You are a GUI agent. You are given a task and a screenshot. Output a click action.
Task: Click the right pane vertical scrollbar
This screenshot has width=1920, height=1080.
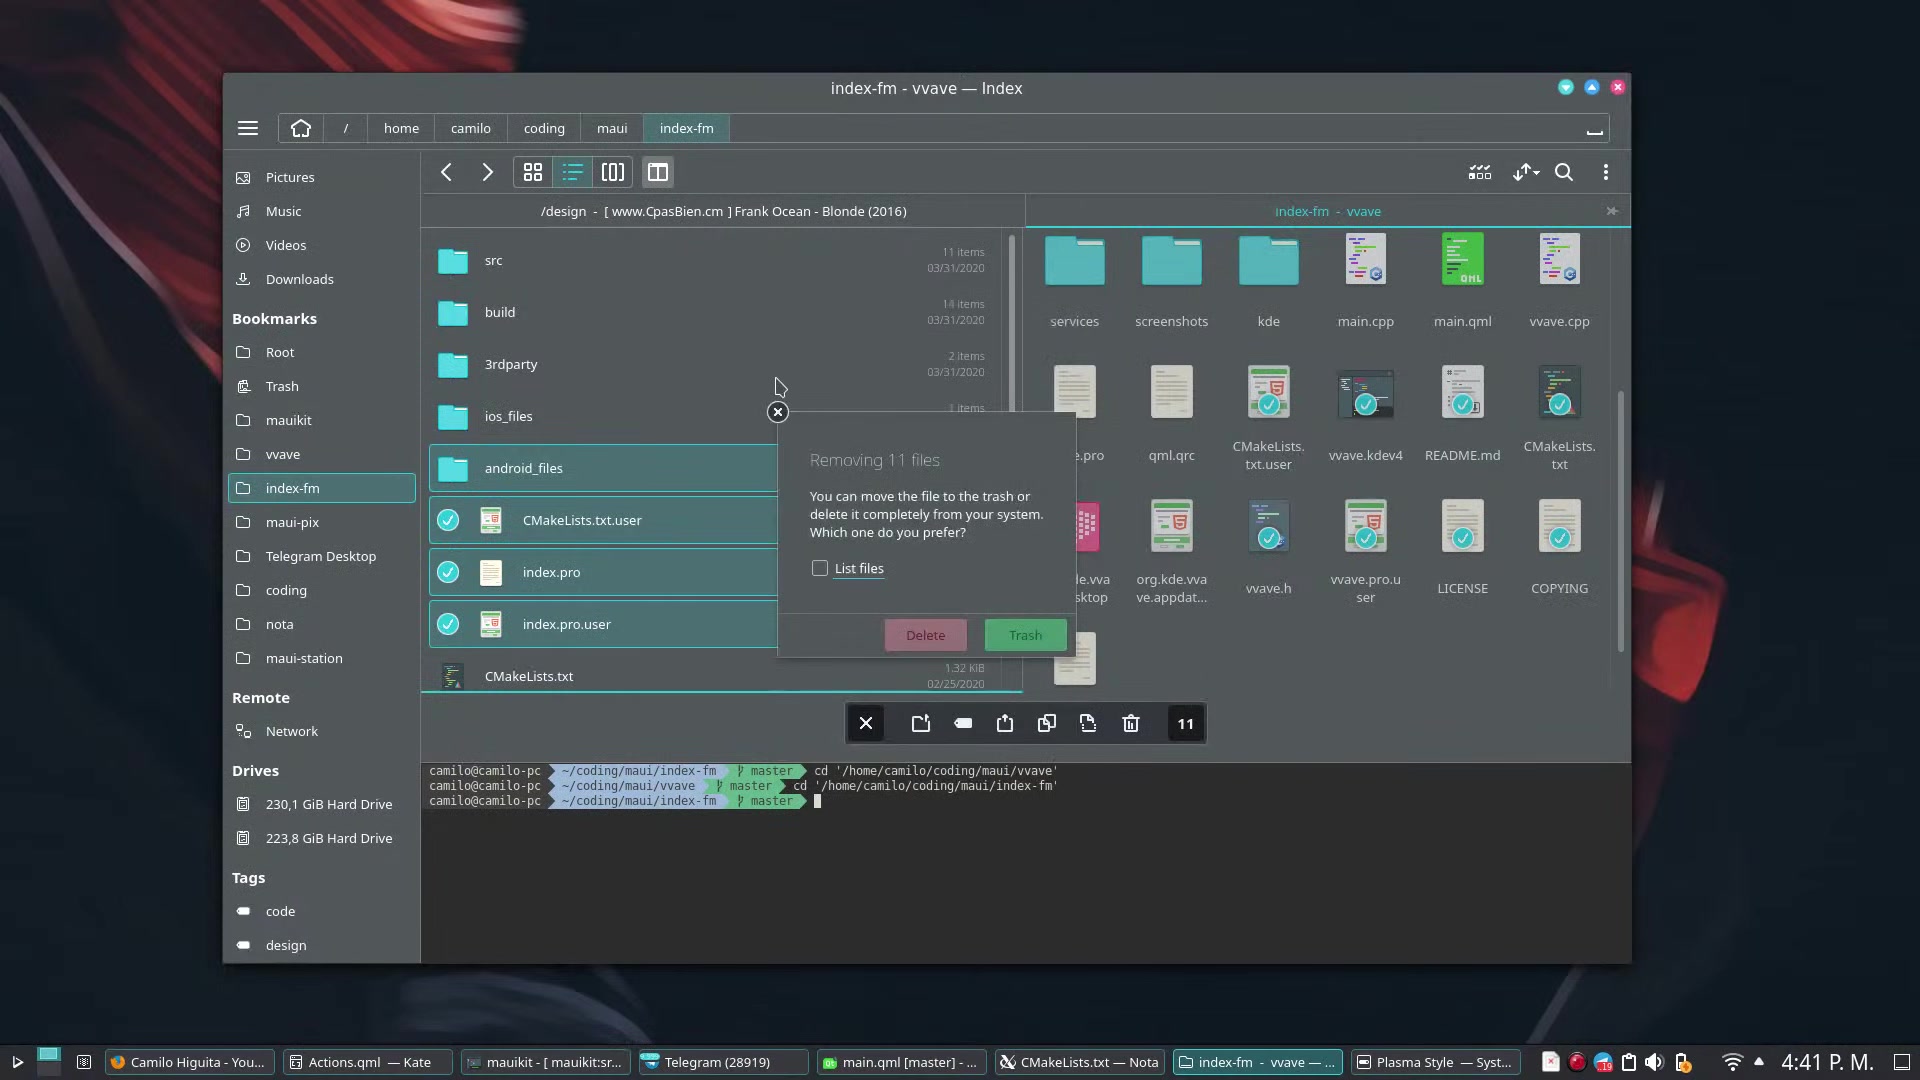(1620, 520)
